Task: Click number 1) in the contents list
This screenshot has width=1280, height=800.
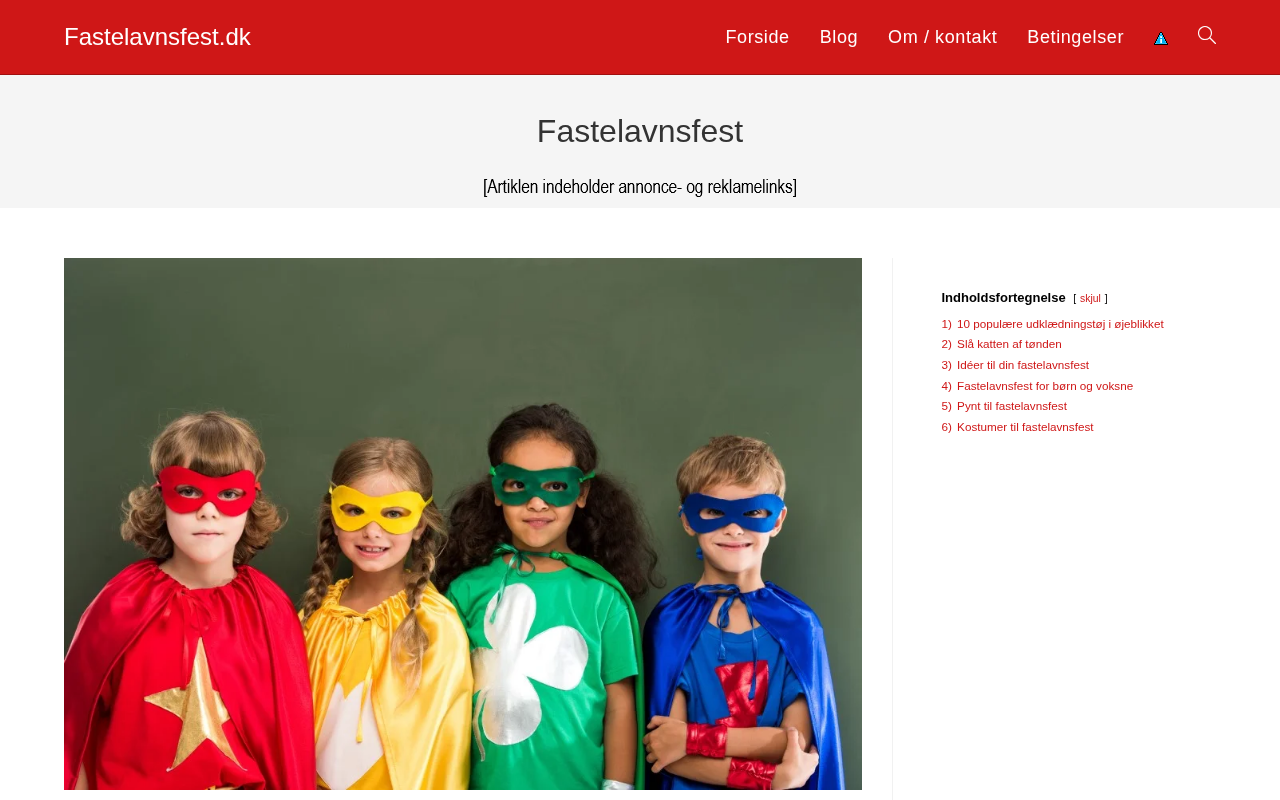Action: pos(946,324)
